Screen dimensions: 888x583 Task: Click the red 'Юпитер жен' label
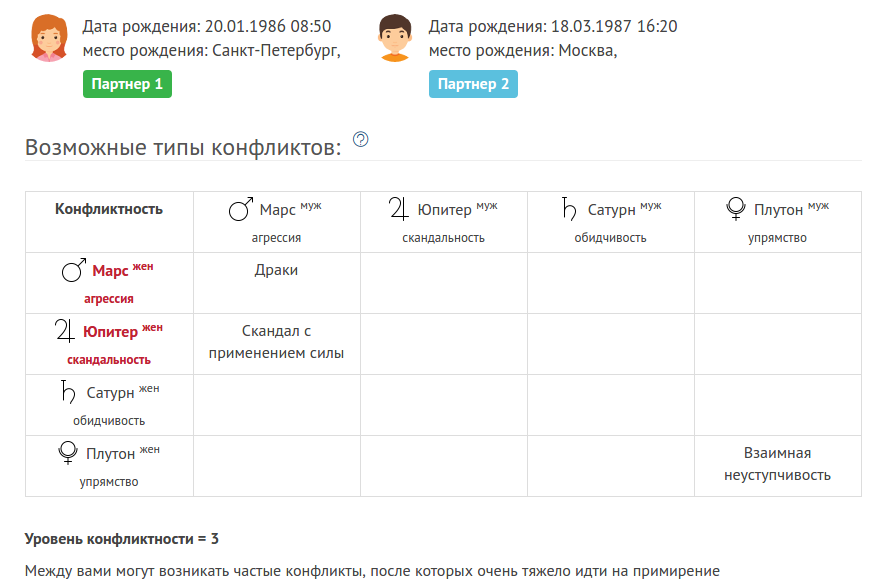(x=123, y=331)
